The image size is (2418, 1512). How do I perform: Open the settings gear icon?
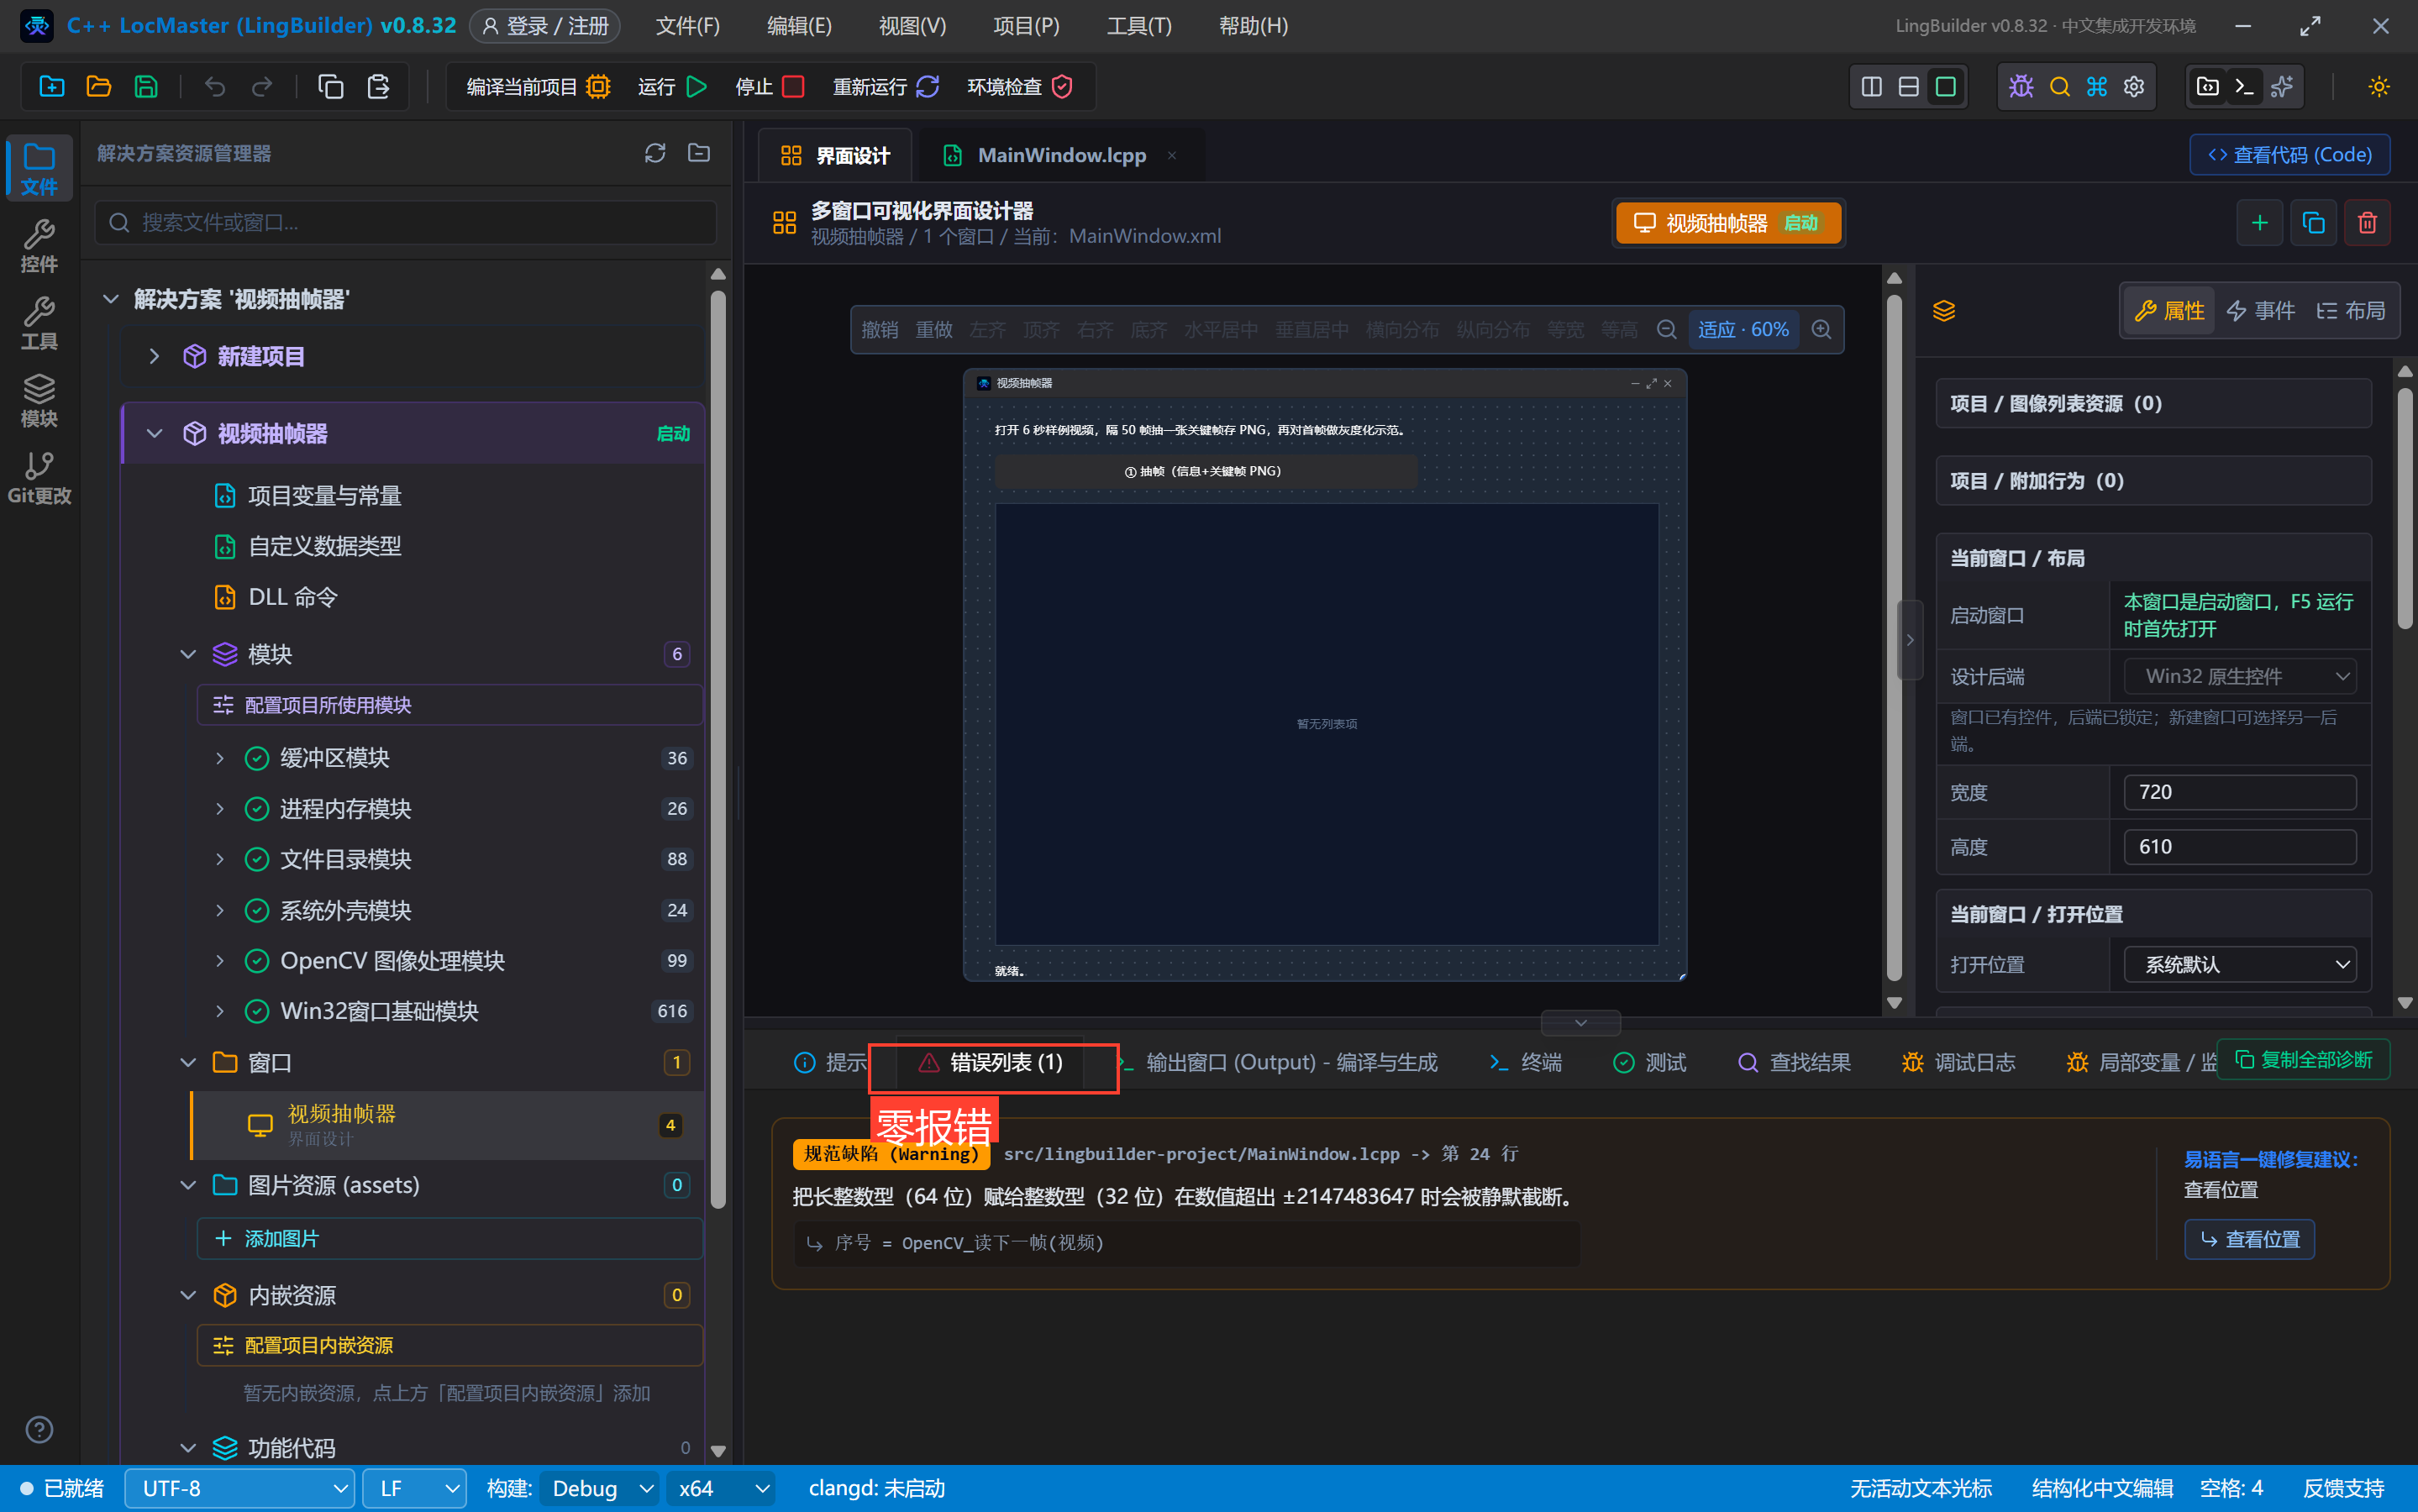2134,87
